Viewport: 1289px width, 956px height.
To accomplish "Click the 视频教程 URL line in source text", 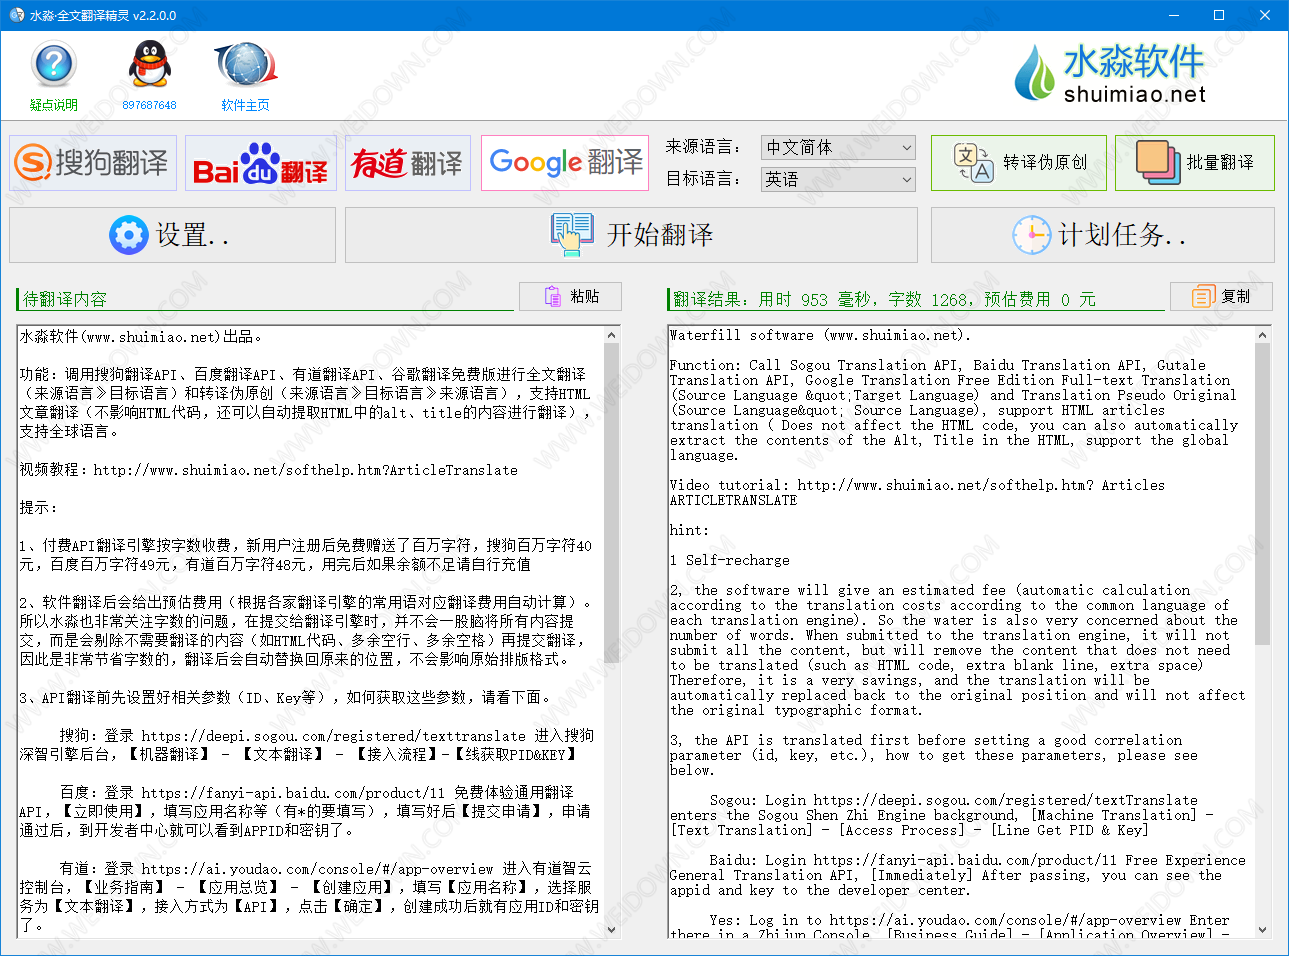I will click(269, 470).
